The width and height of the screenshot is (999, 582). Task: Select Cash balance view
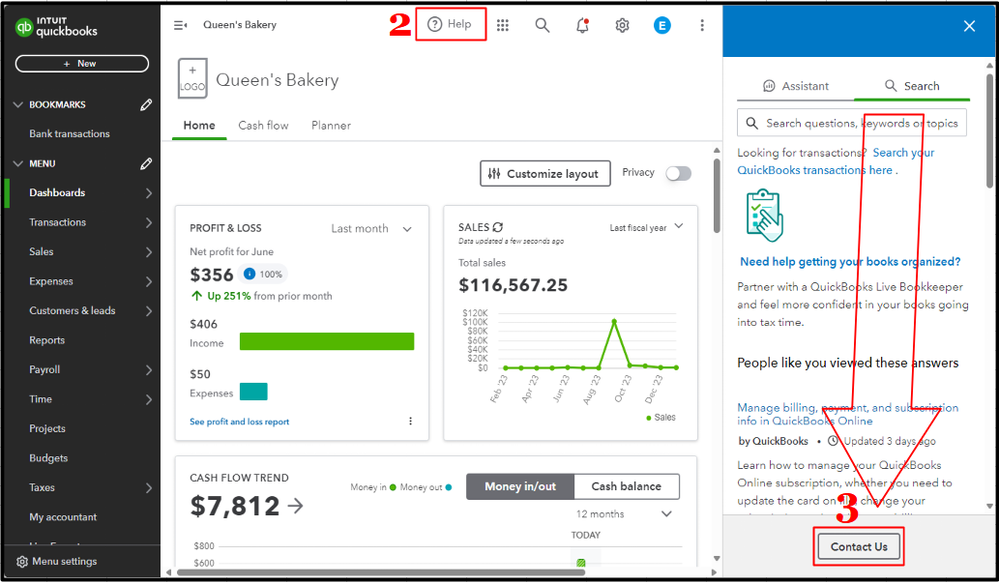(627, 486)
